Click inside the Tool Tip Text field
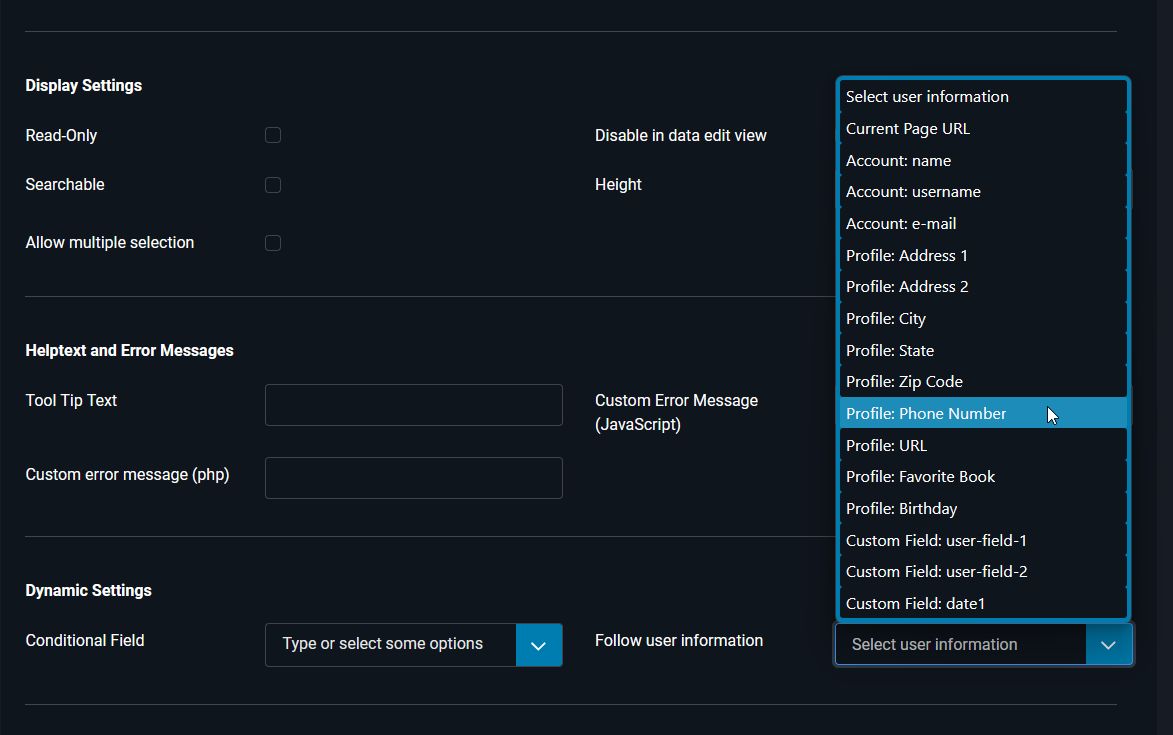 [413, 404]
